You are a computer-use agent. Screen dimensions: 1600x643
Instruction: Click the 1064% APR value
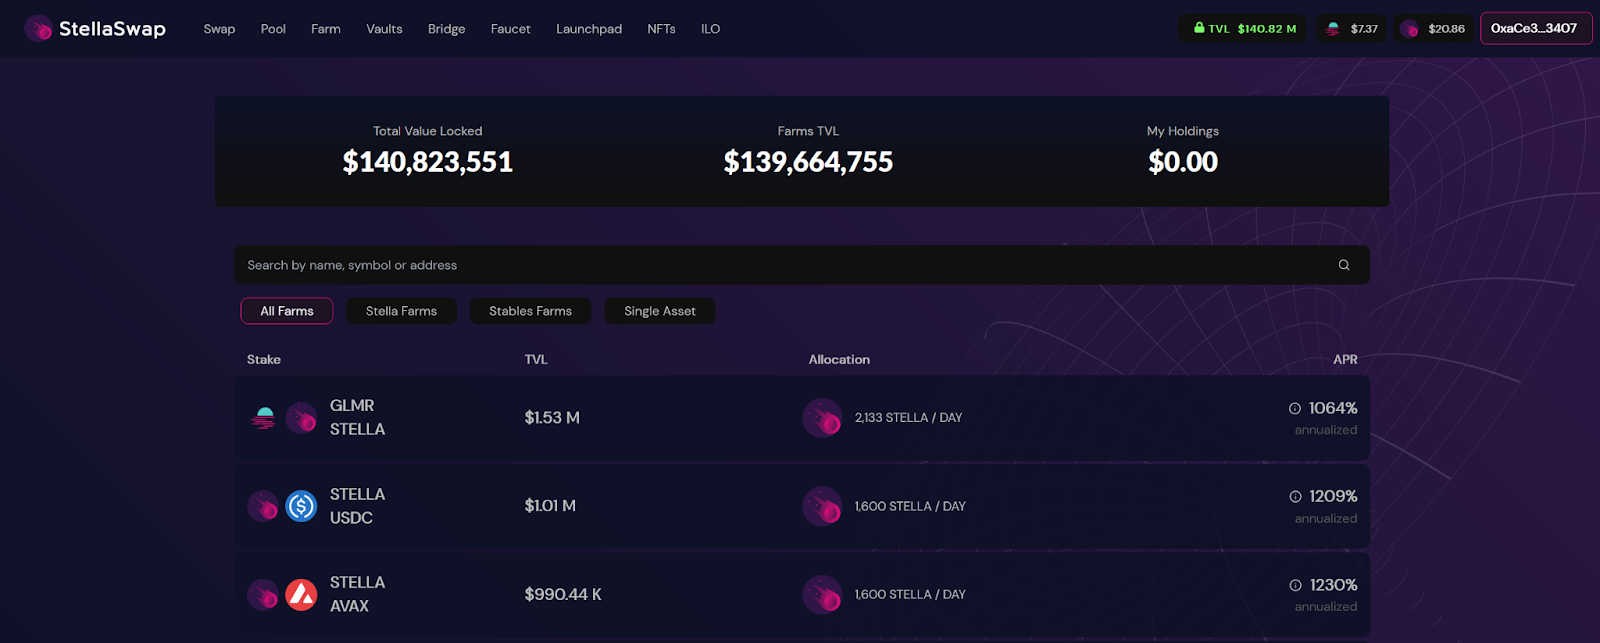pyautogui.click(x=1333, y=408)
